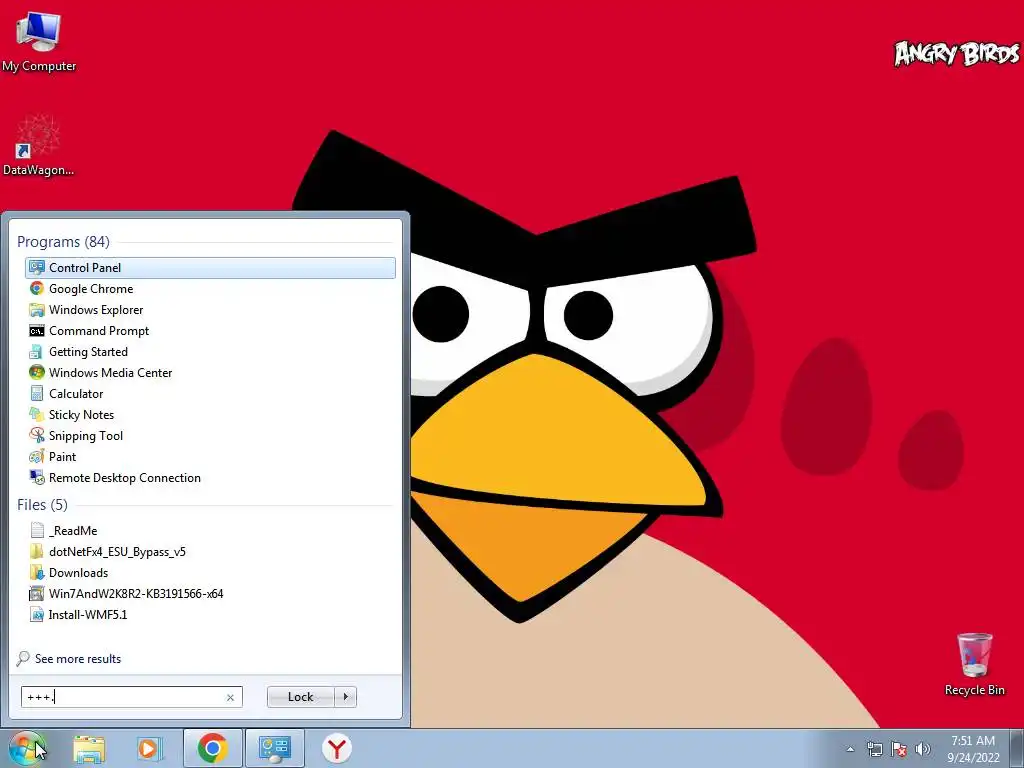Select the Recycle Bin icon
Viewport: 1024px width, 768px height.
pyautogui.click(x=974, y=664)
